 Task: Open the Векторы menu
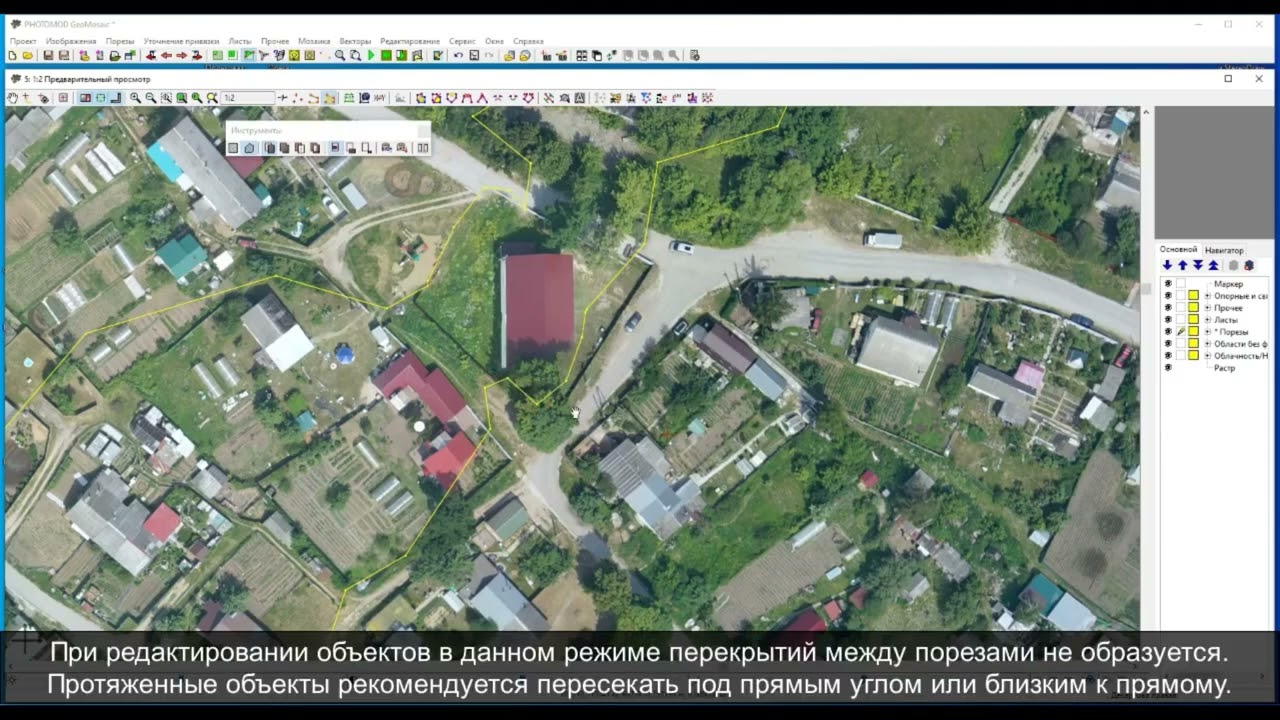tap(355, 41)
